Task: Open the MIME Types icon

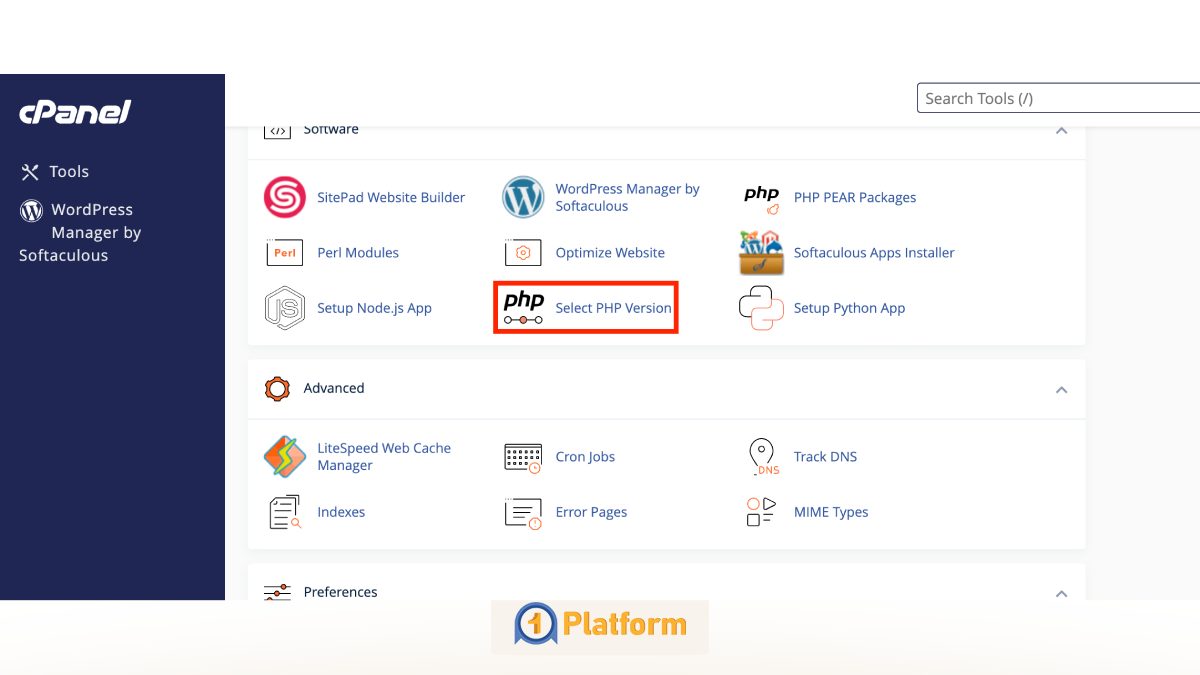Action: (762, 511)
